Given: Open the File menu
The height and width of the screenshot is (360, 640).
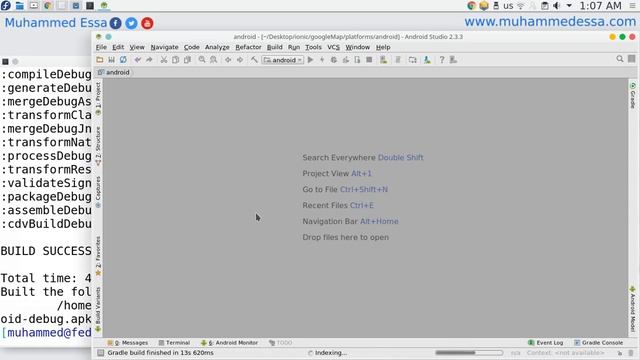Looking at the screenshot, I should click(101, 47).
